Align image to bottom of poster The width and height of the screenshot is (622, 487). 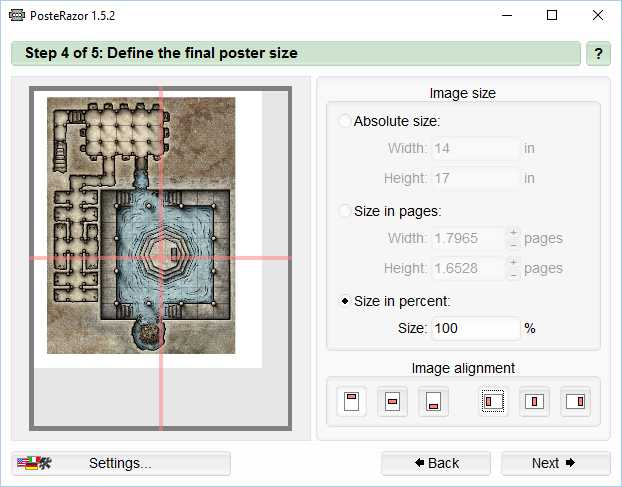point(433,402)
